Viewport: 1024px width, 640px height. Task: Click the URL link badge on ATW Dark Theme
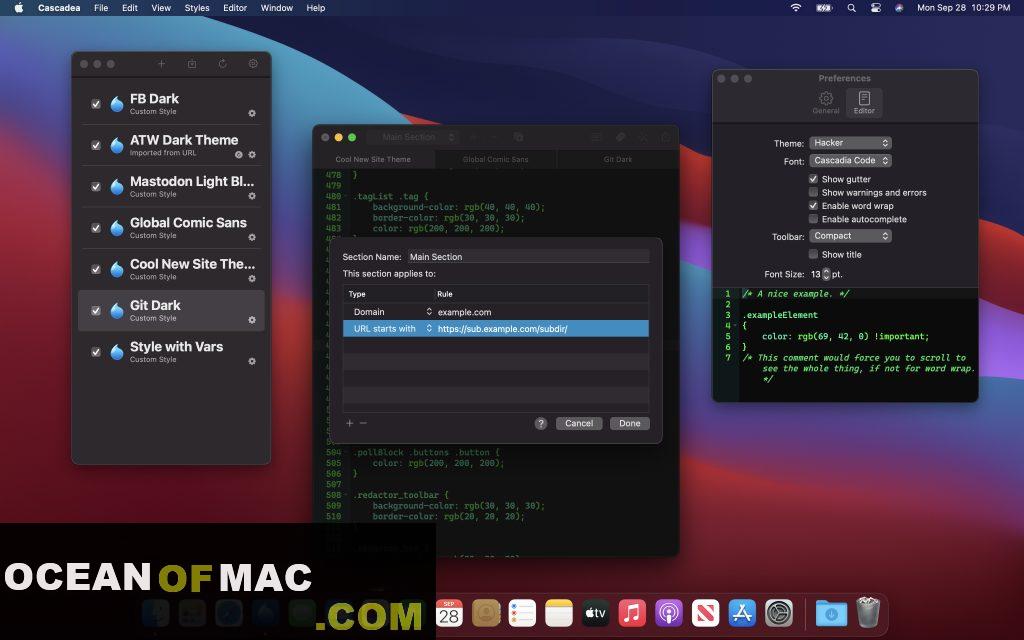(239, 155)
